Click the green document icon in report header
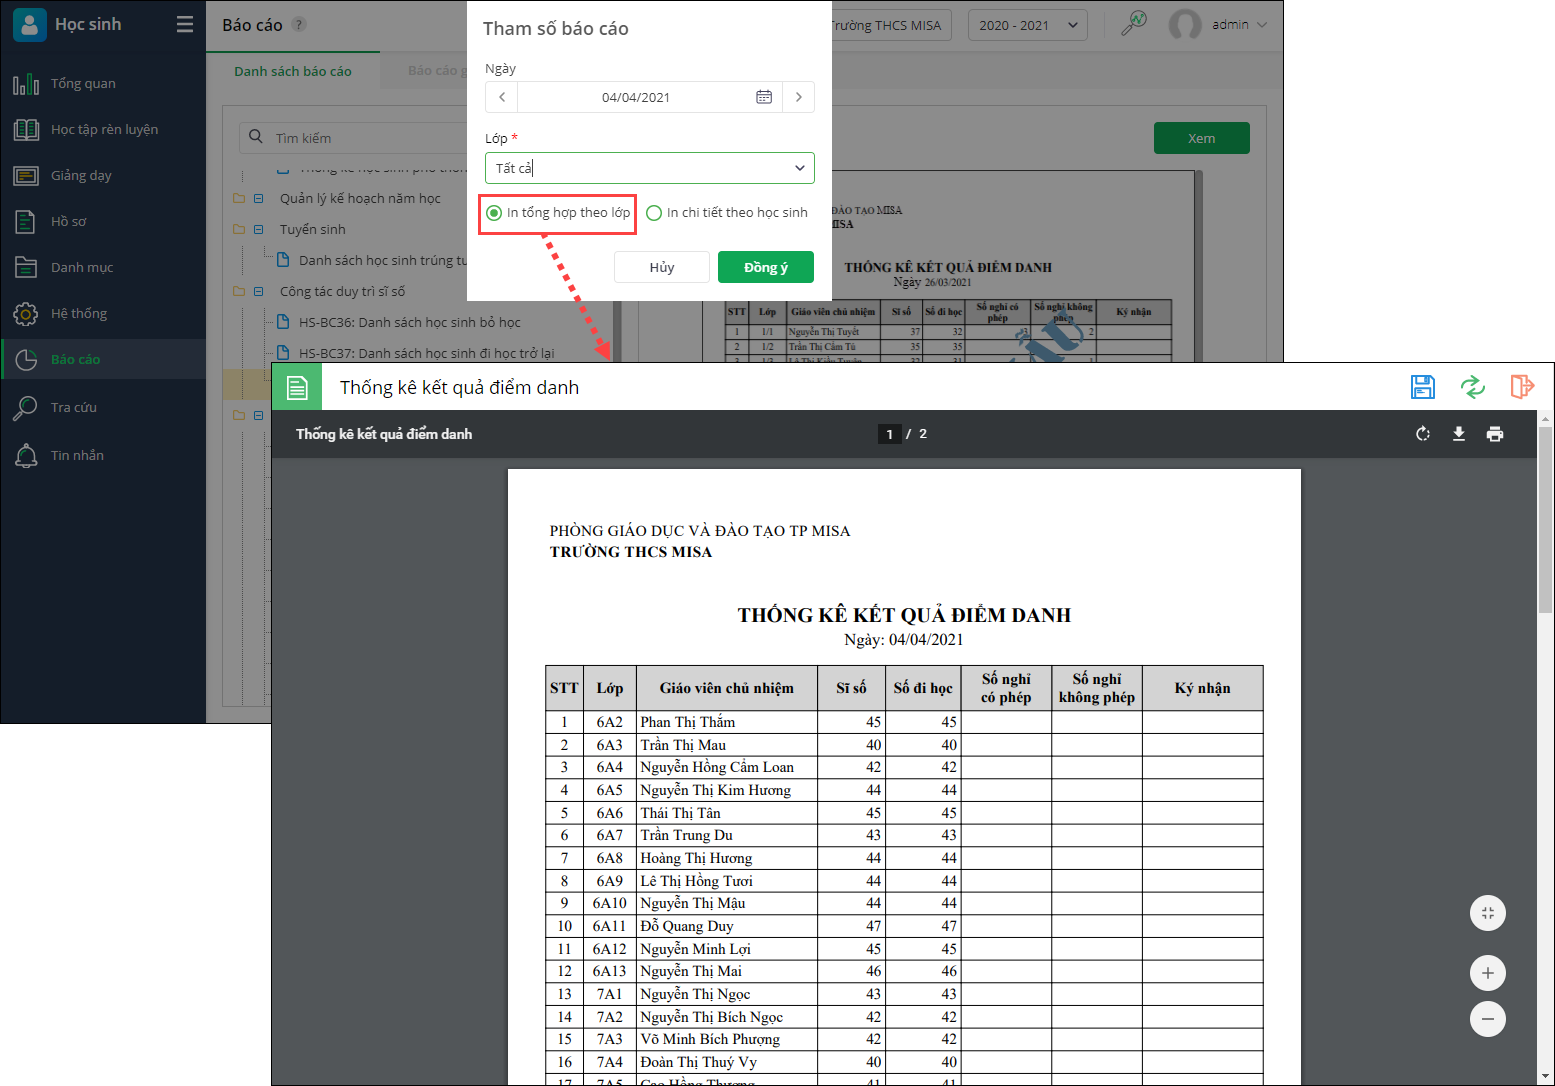Viewport: 1555px width, 1086px height. coord(297,387)
